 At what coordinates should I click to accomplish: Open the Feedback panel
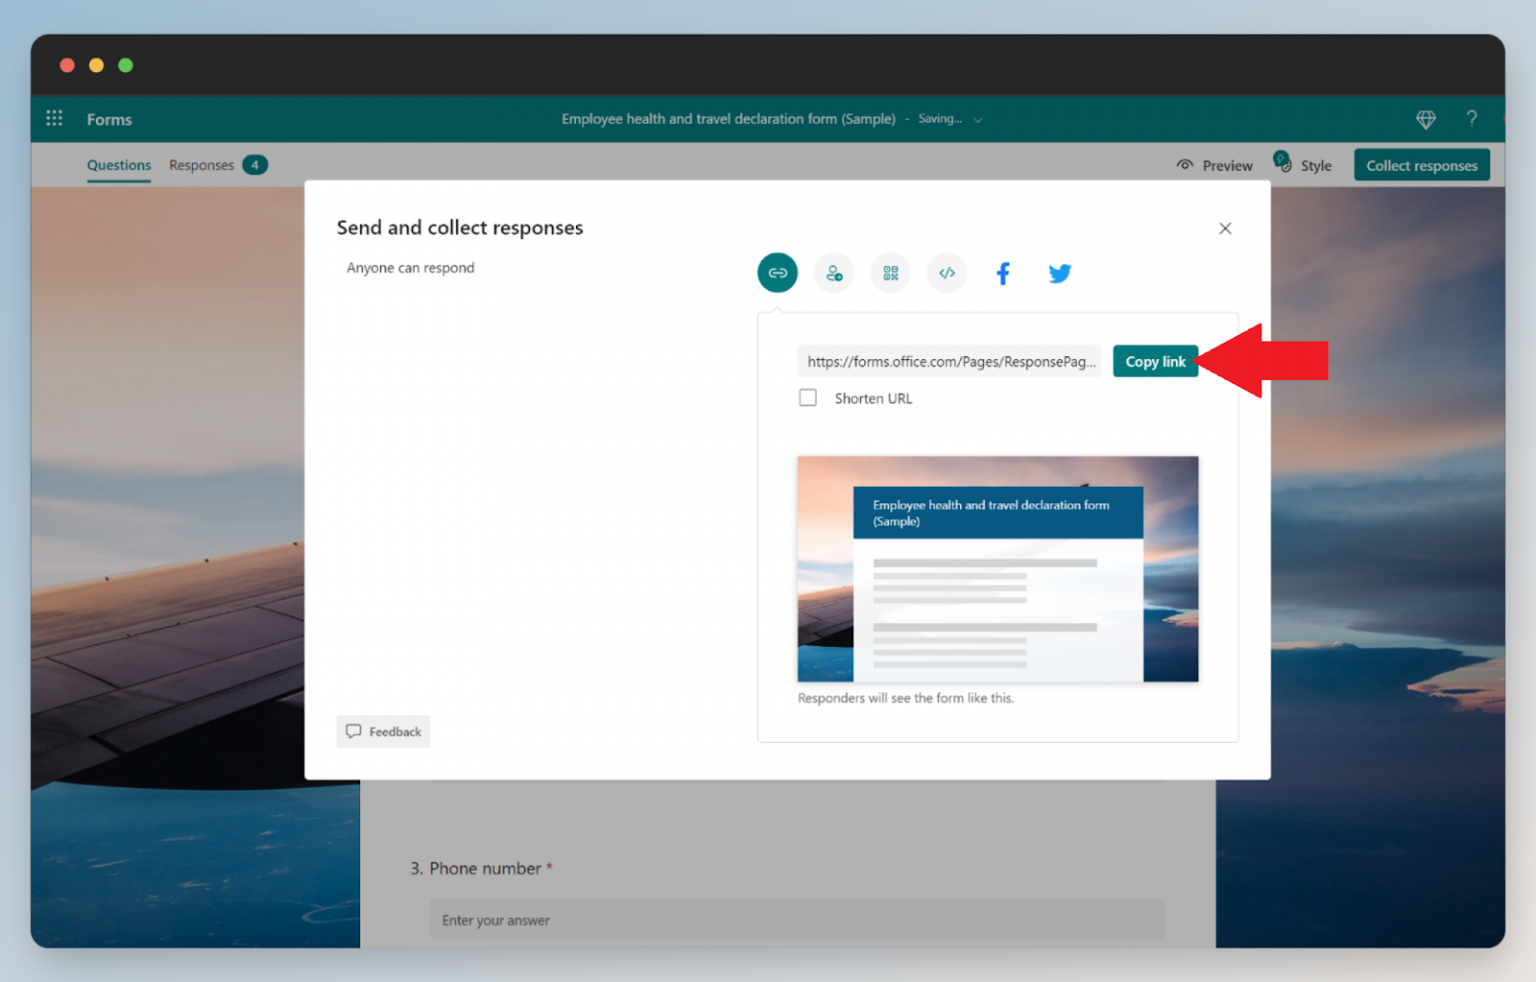[x=383, y=731]
